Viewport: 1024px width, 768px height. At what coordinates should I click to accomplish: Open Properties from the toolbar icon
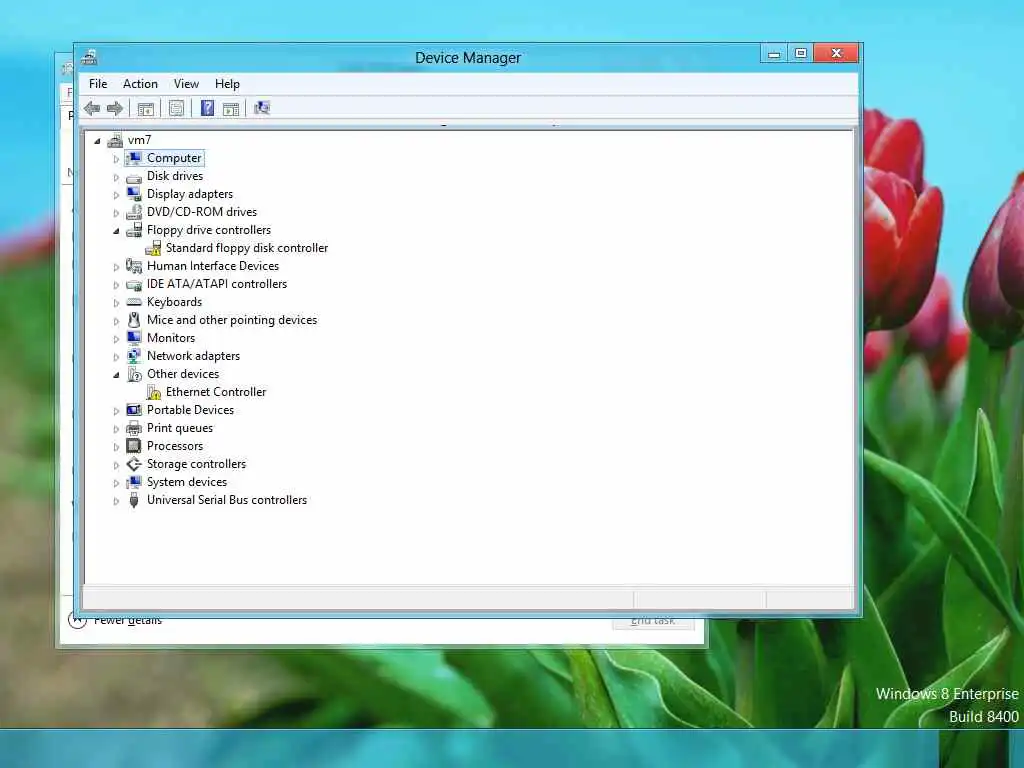[x=176, y=108]
